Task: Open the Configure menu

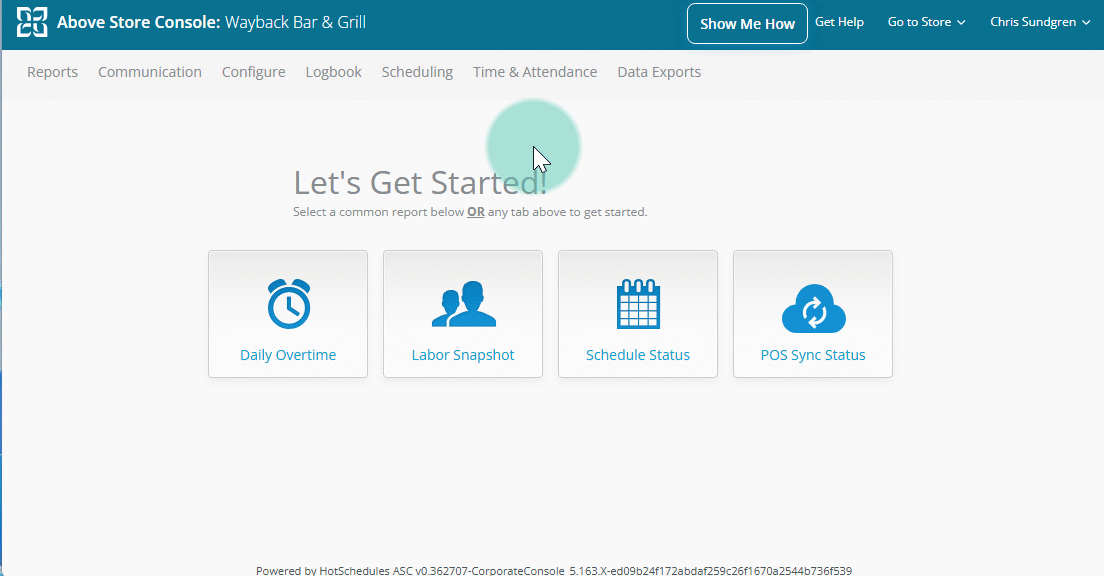Action: [x=253, y=72]
